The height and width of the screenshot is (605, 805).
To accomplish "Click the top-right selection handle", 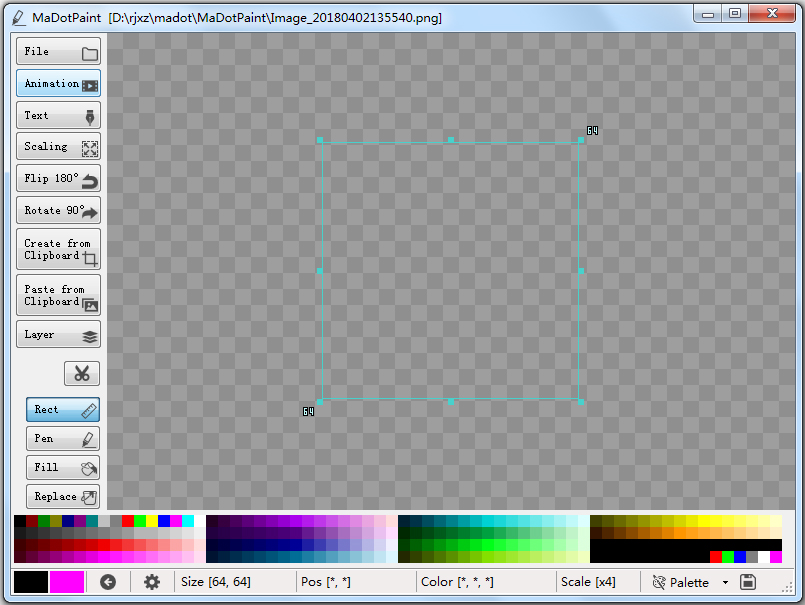I will (x=581, y=140).
